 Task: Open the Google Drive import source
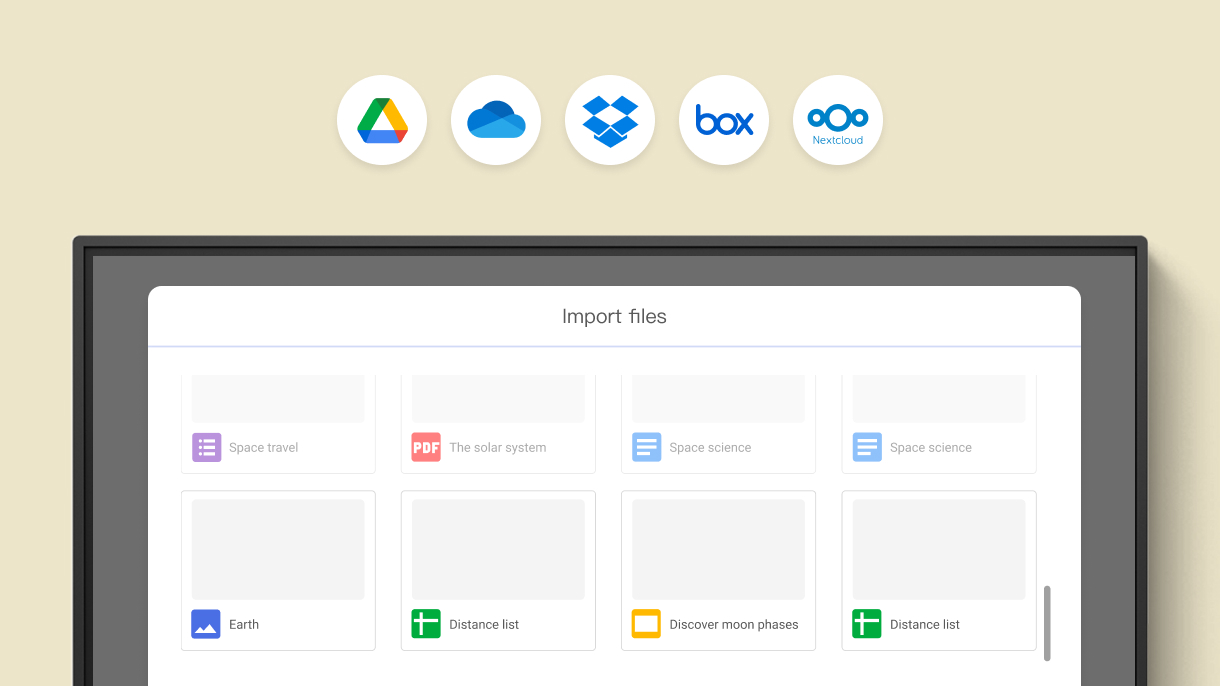coord(382,119)
